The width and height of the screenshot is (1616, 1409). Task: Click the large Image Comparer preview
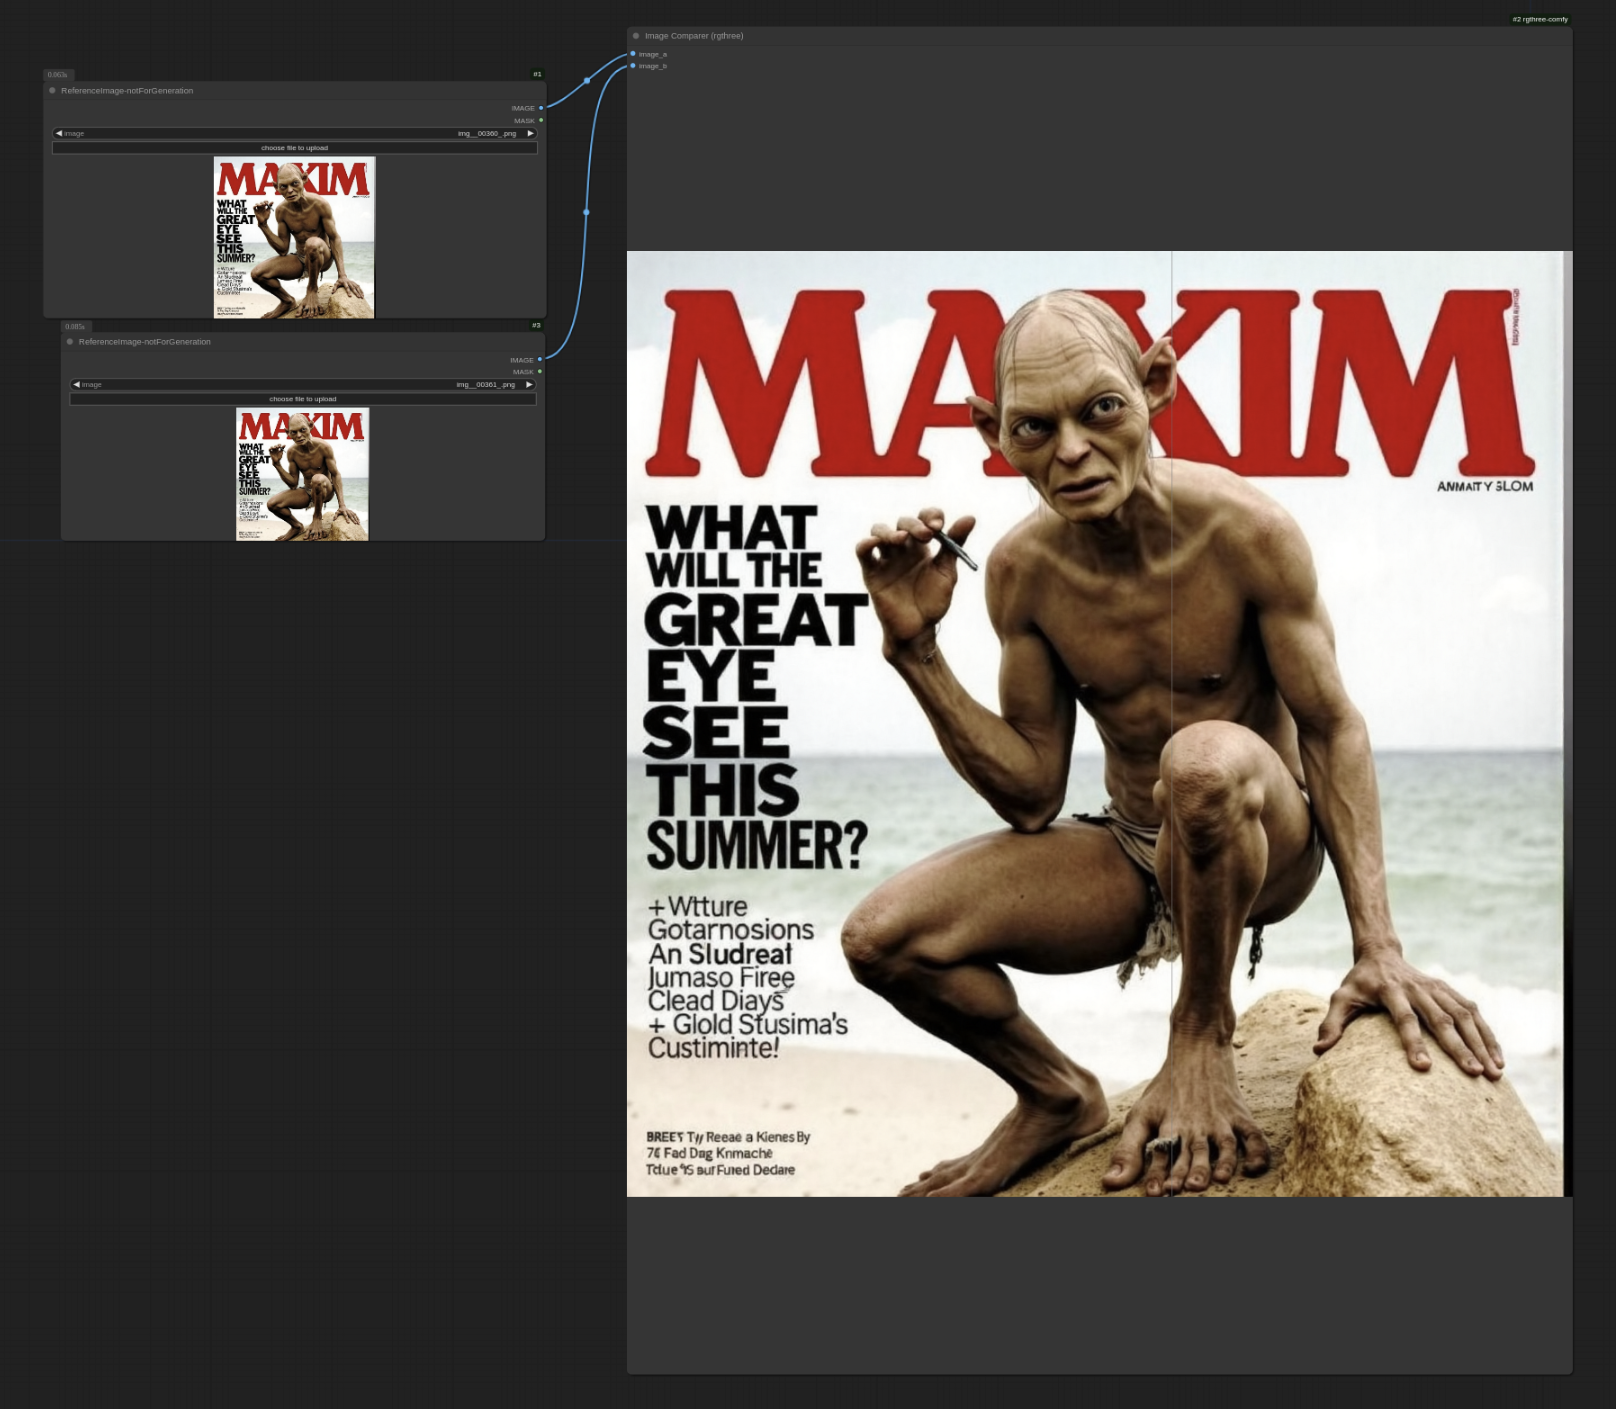(1098, 723)
